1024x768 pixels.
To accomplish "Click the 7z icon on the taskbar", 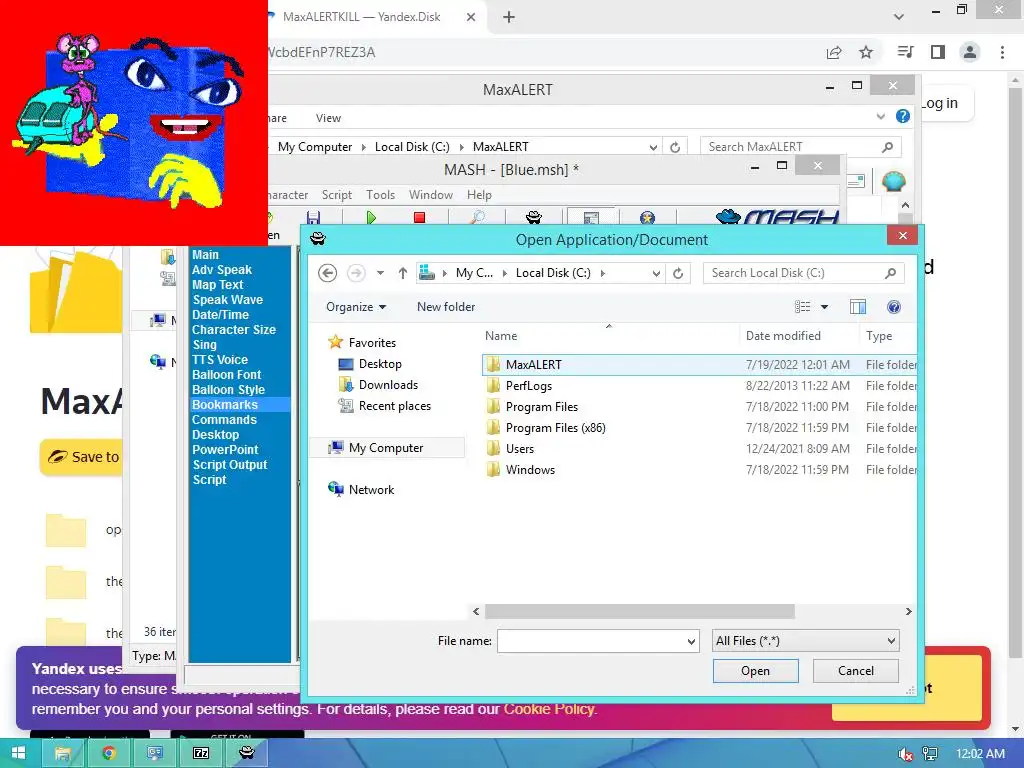I will coord(201,754).
